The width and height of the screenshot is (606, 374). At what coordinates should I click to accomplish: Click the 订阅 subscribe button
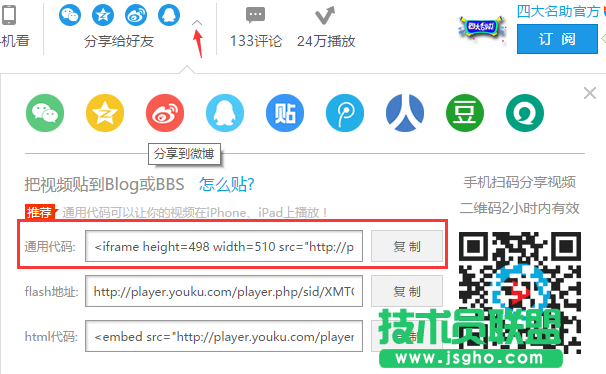click(x=557, y=39)
